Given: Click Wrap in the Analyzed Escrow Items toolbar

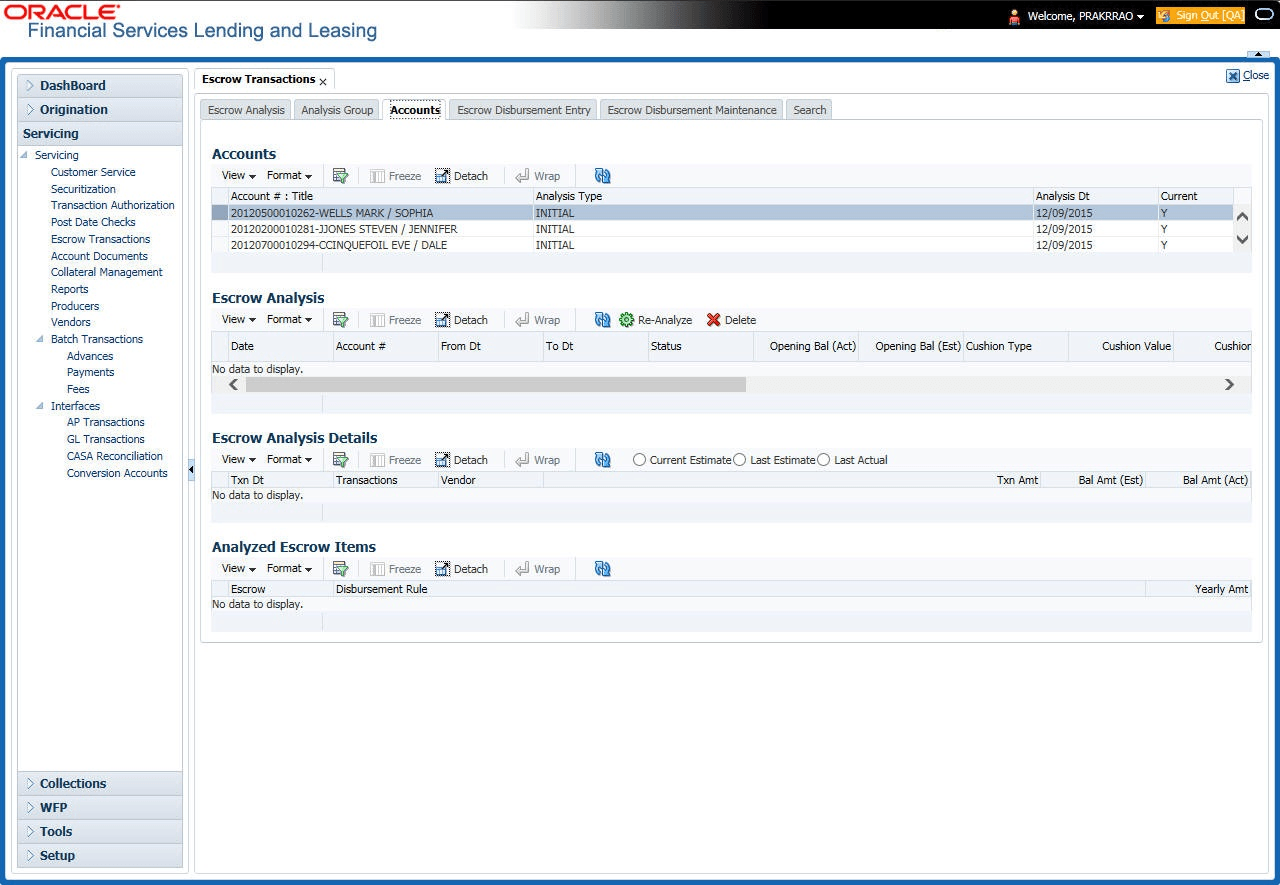Looking at the screenshot, I should 537,569.
